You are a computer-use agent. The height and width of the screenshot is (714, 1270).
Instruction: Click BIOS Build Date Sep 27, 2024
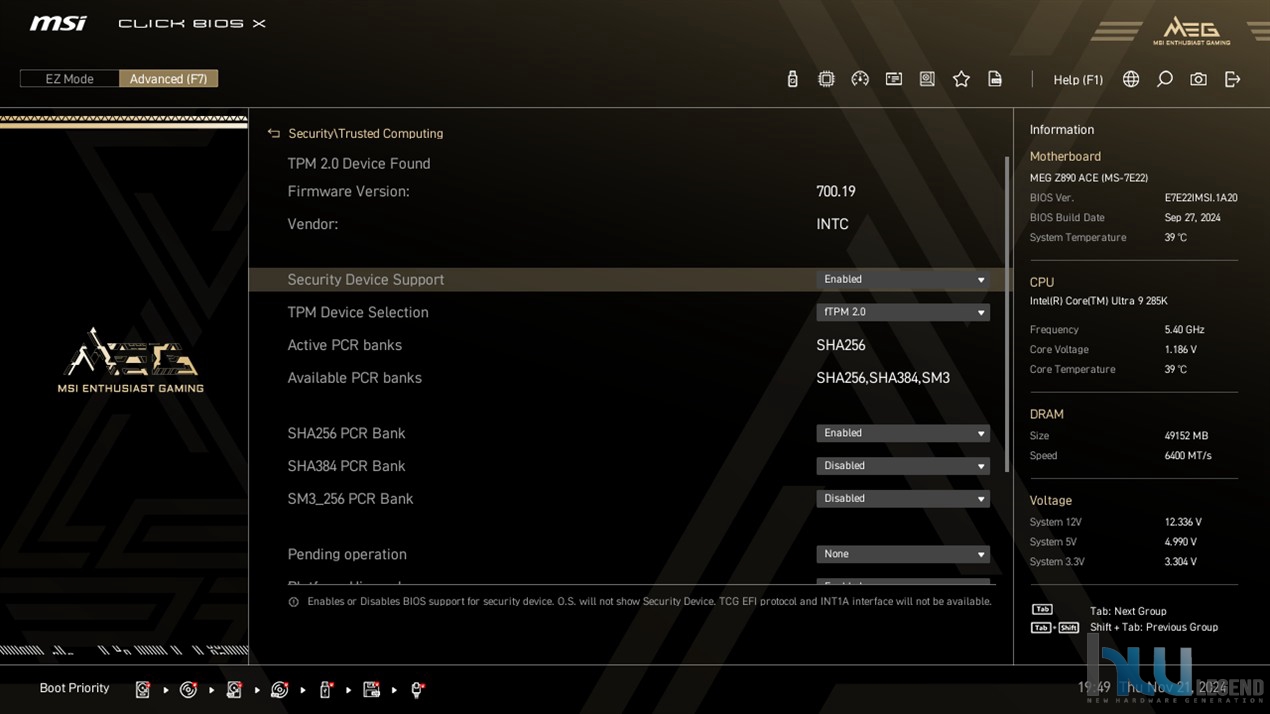pos(1192,217)
